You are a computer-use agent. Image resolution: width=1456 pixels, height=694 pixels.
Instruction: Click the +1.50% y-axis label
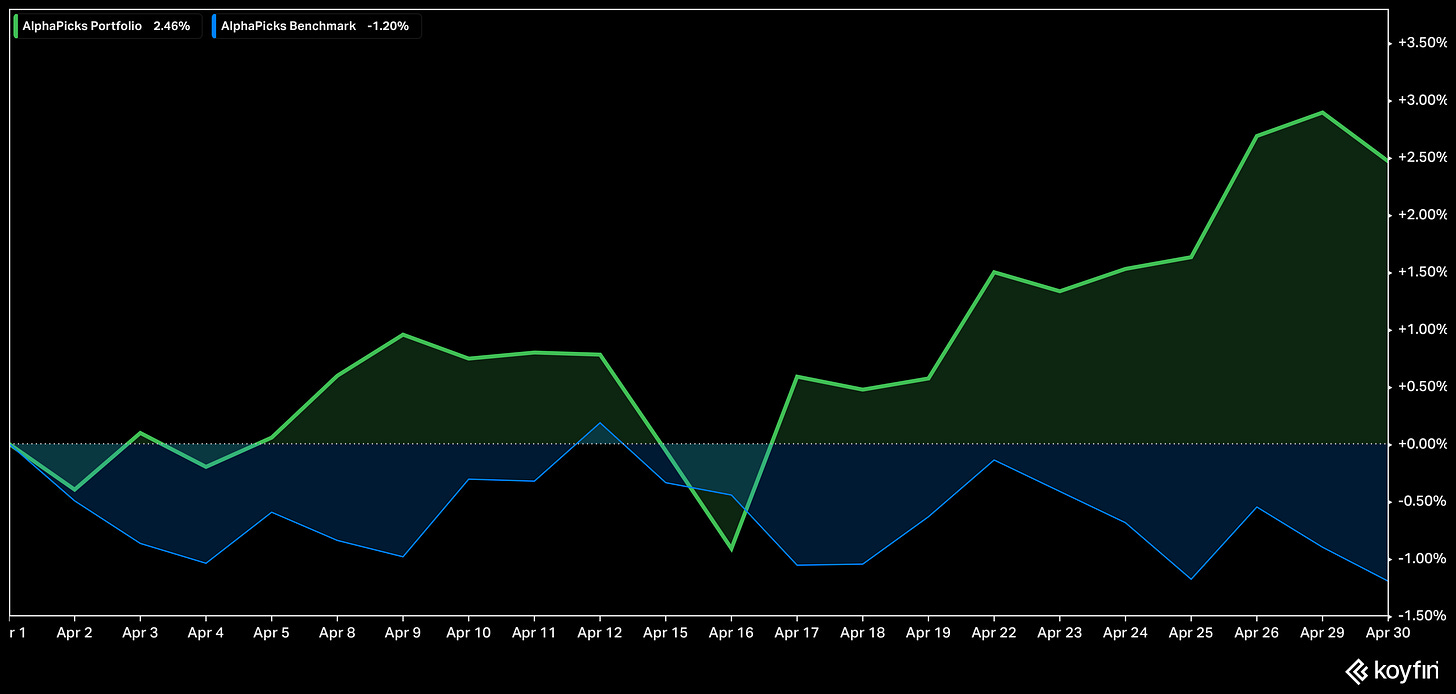pos(1424,272)
